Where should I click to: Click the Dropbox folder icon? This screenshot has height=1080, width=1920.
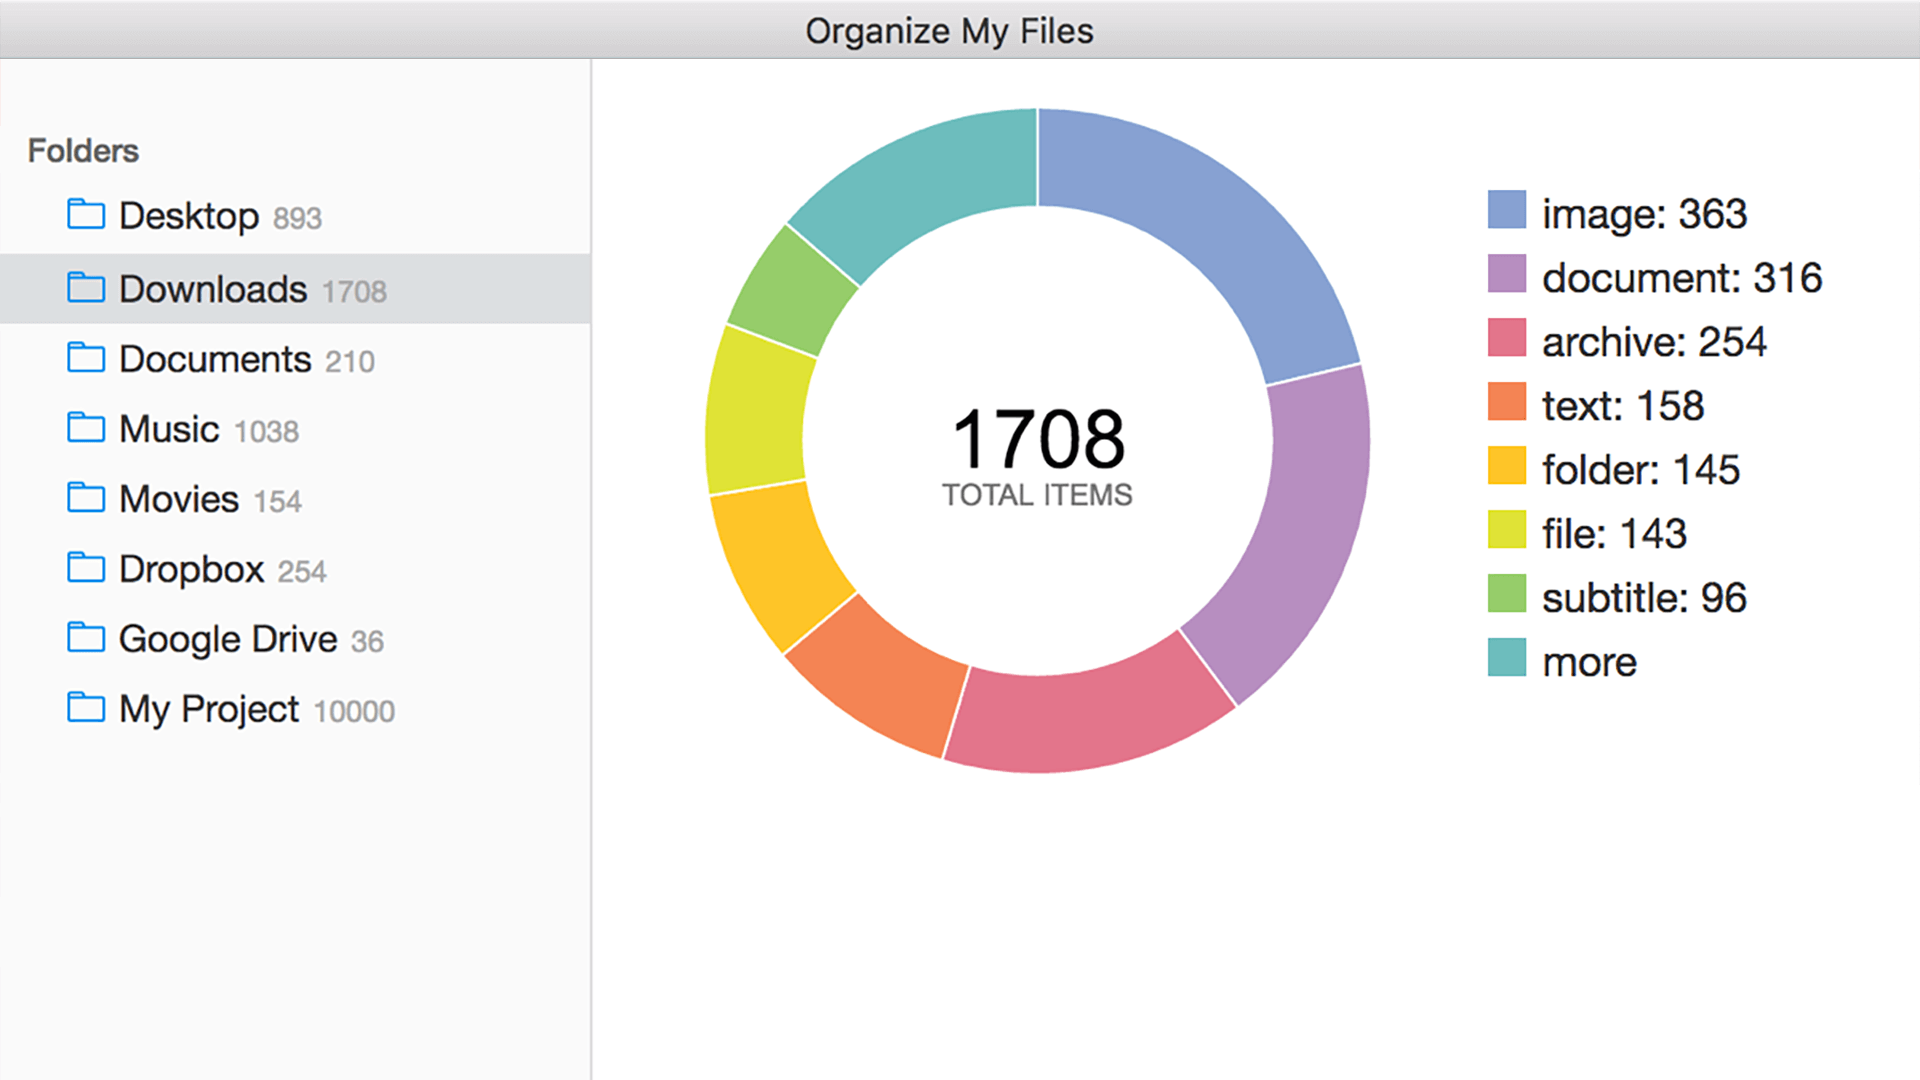[89, 567]
